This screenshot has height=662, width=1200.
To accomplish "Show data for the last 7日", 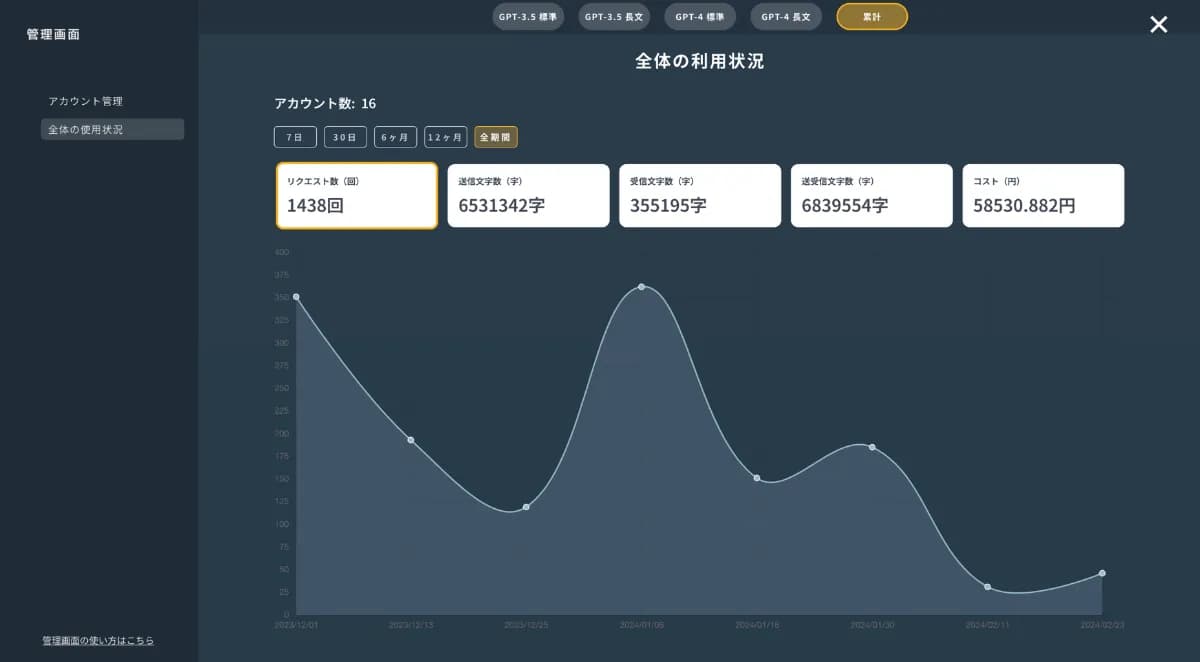I will tap(294, 137).
